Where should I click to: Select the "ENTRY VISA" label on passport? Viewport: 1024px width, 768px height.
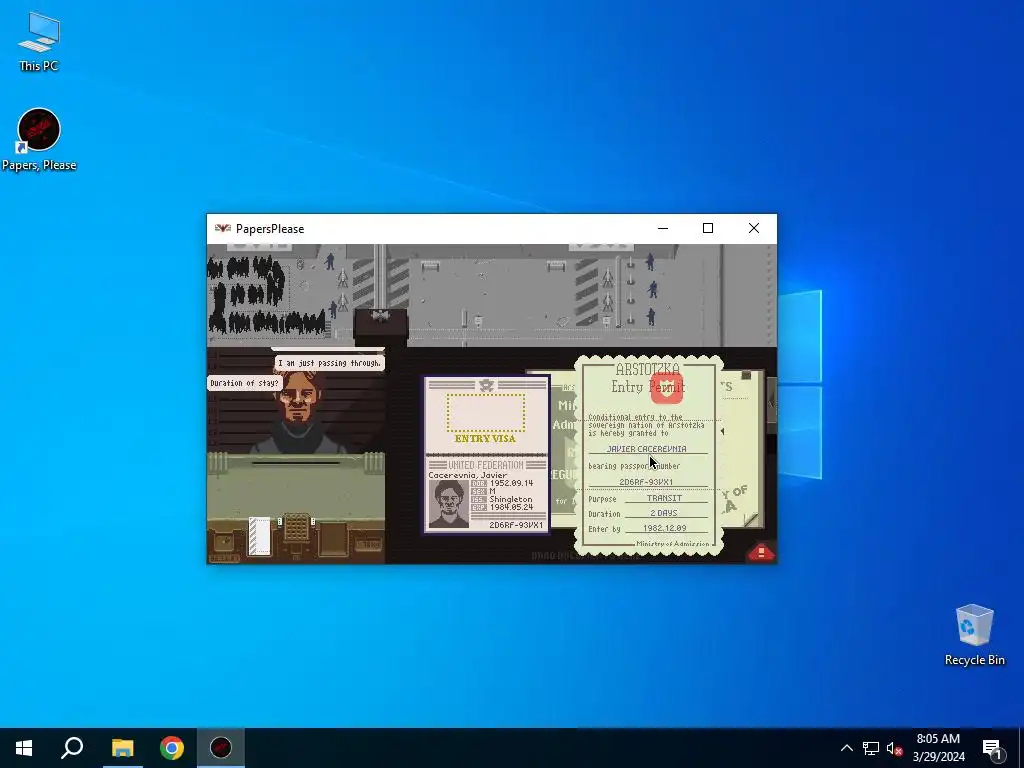(485, 439)
